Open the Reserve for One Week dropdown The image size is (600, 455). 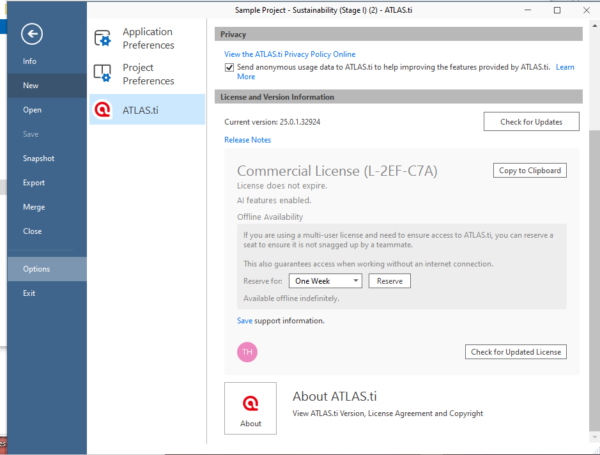tap(325, 281)
